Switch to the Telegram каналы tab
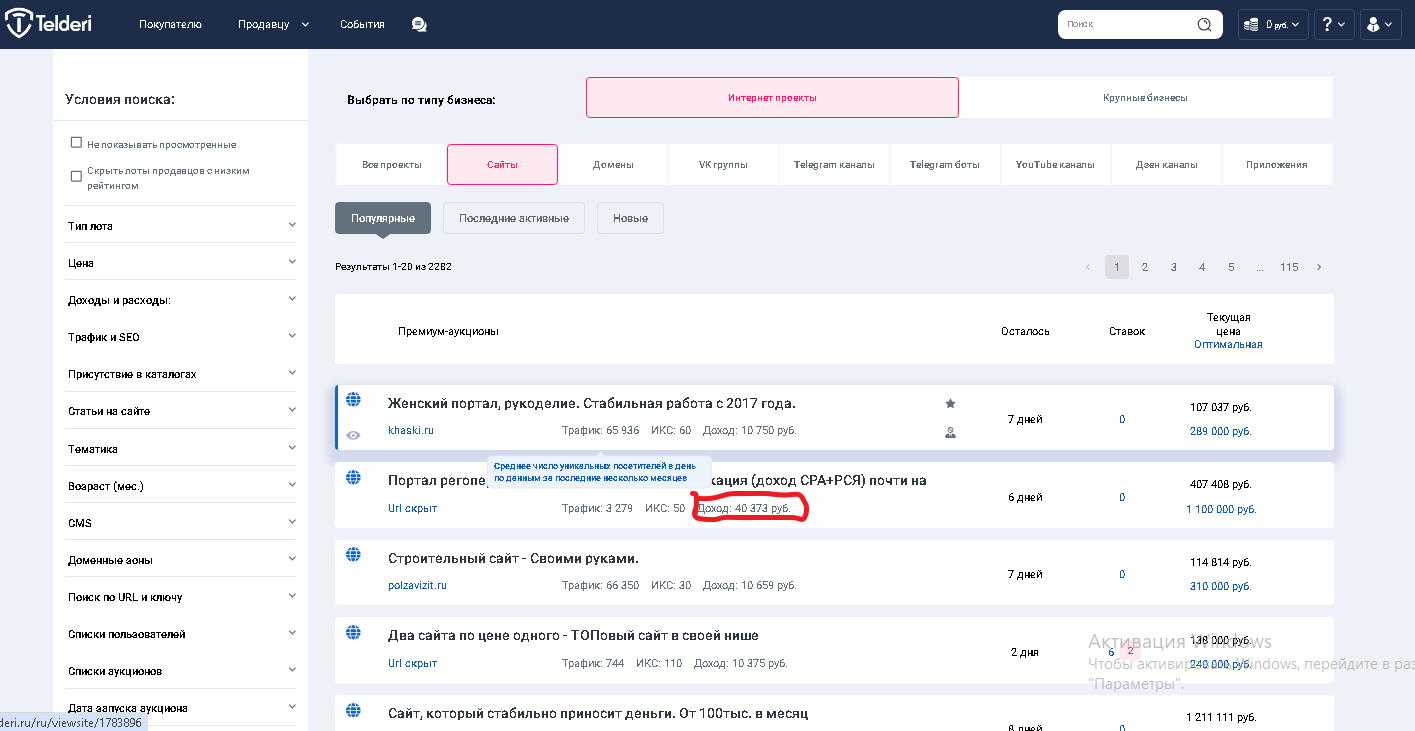Image resolution: width=1415 pixels, height=731 pixels. (834, 164)
